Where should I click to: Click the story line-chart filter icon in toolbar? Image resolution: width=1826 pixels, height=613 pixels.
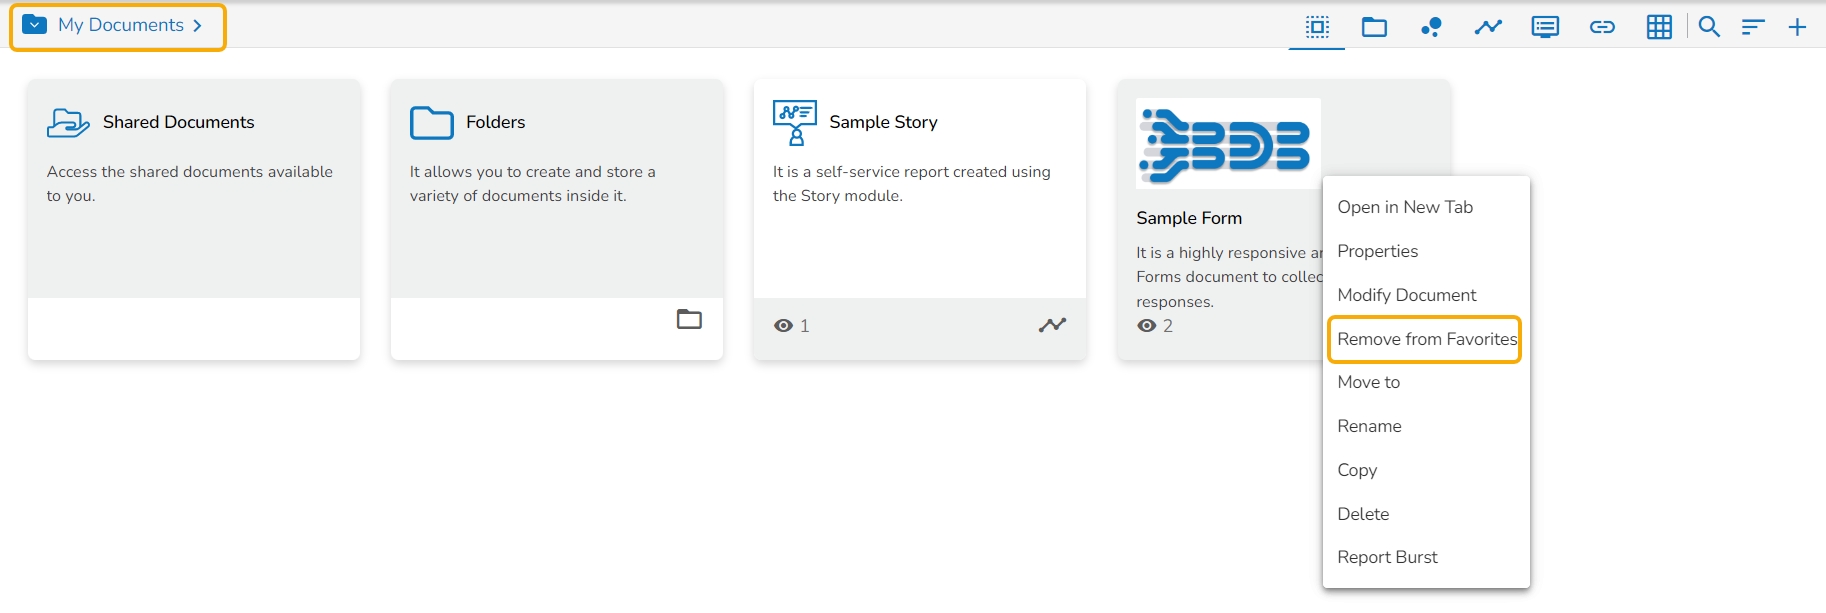(x=1488, y=27)
